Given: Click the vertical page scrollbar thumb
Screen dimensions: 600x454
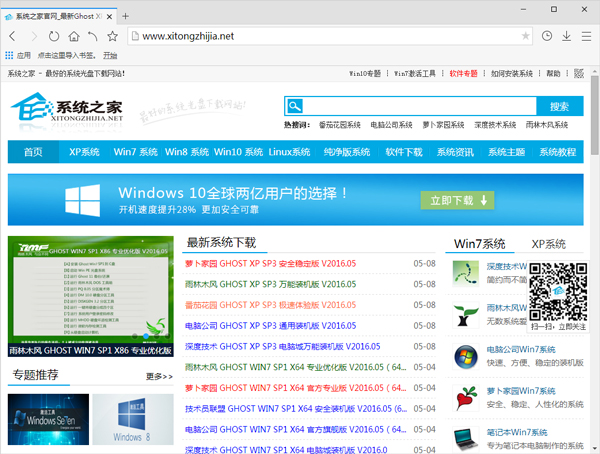Looking at the screenshot, I should [x=594, y=115].
